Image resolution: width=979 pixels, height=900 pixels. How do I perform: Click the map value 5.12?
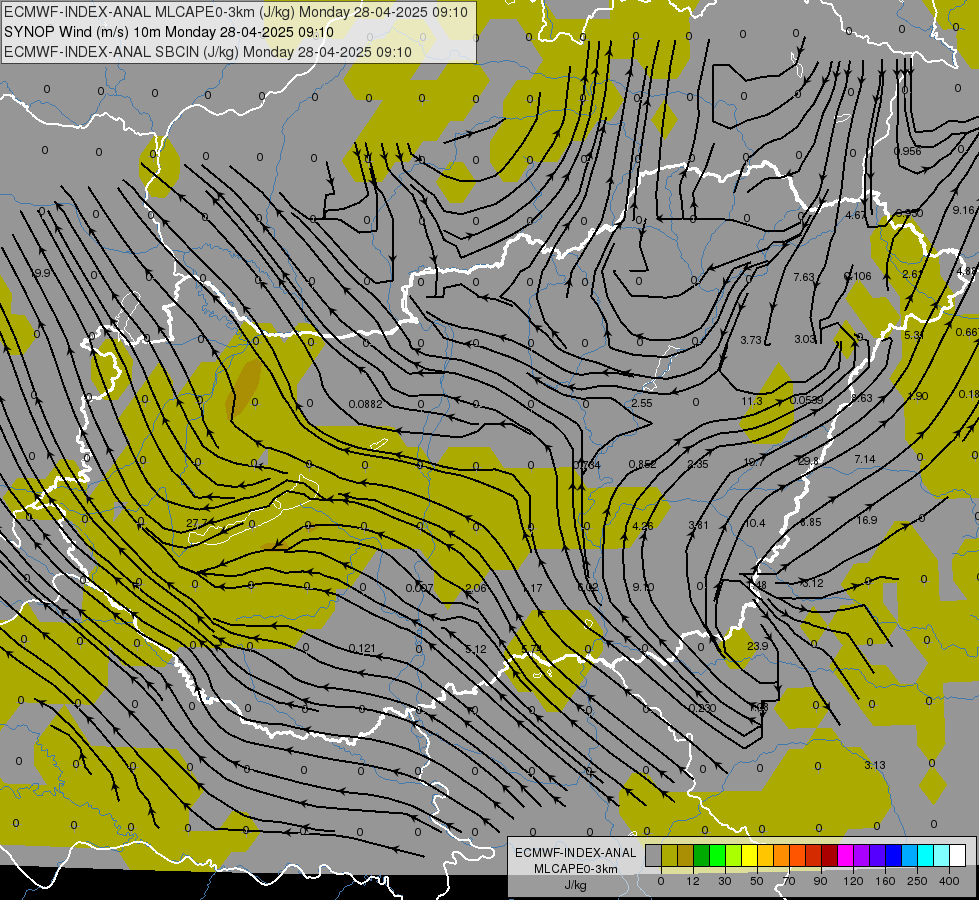[x=476, y=649]
